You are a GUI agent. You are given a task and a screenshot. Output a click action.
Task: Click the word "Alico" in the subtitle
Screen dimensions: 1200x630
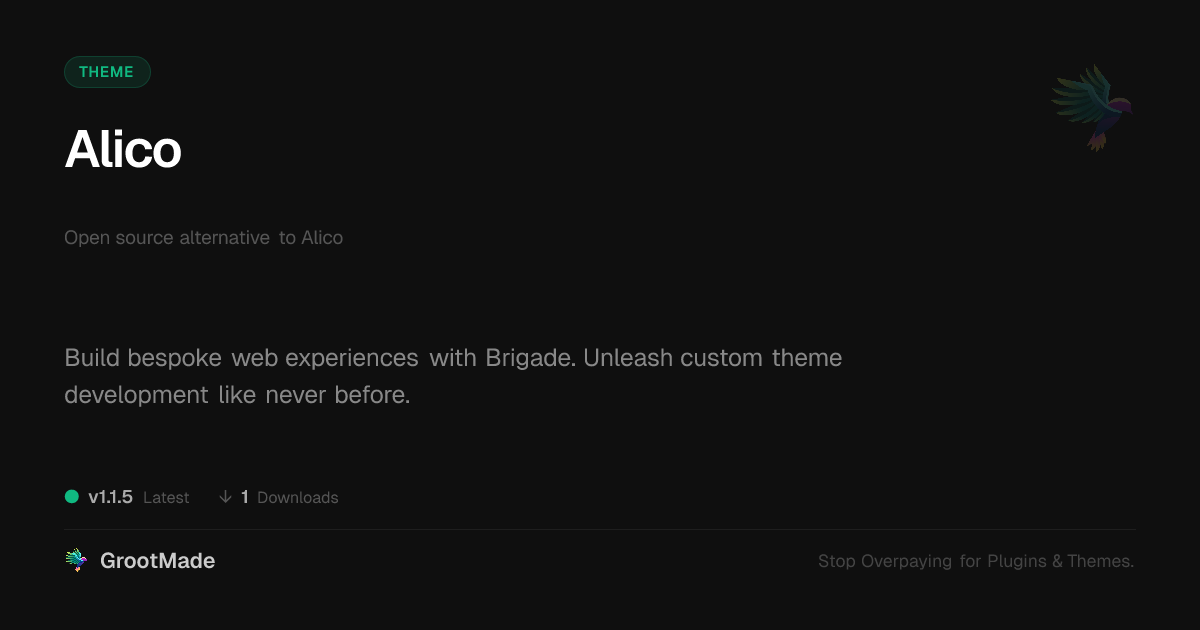pos(322,238)
